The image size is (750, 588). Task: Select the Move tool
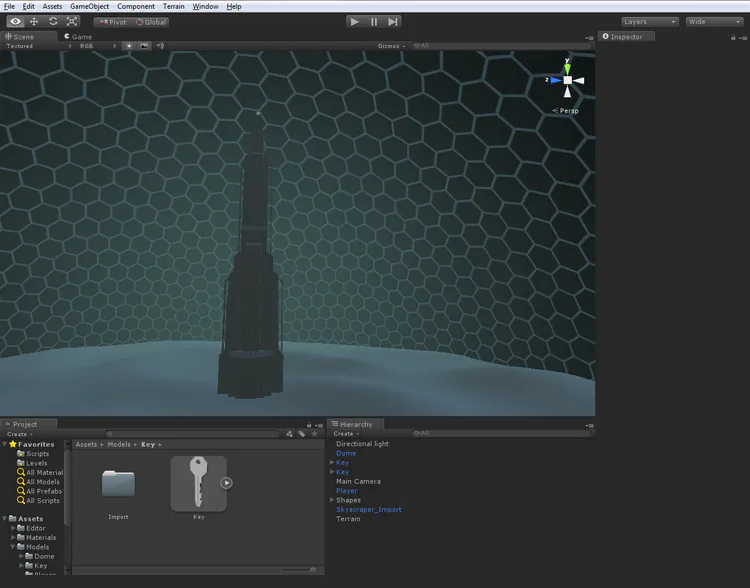click(34, 21)
